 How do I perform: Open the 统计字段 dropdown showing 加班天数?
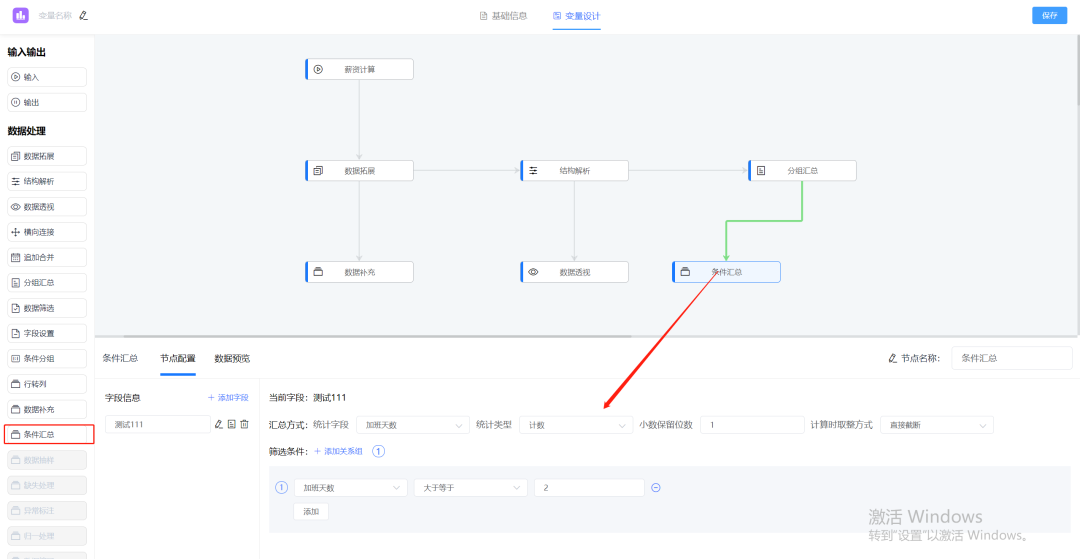point(413,425)
